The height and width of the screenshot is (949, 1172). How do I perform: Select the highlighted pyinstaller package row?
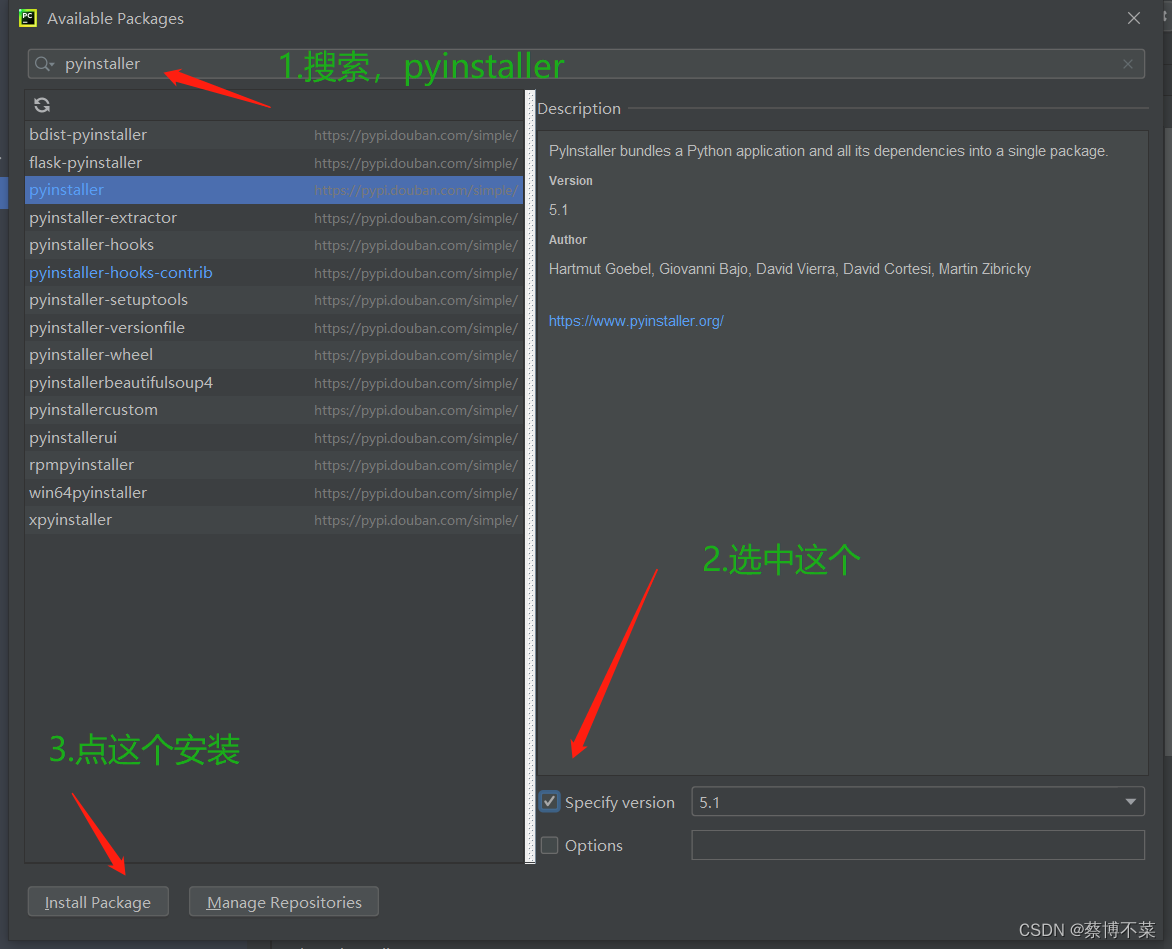[x=274, y=190]
